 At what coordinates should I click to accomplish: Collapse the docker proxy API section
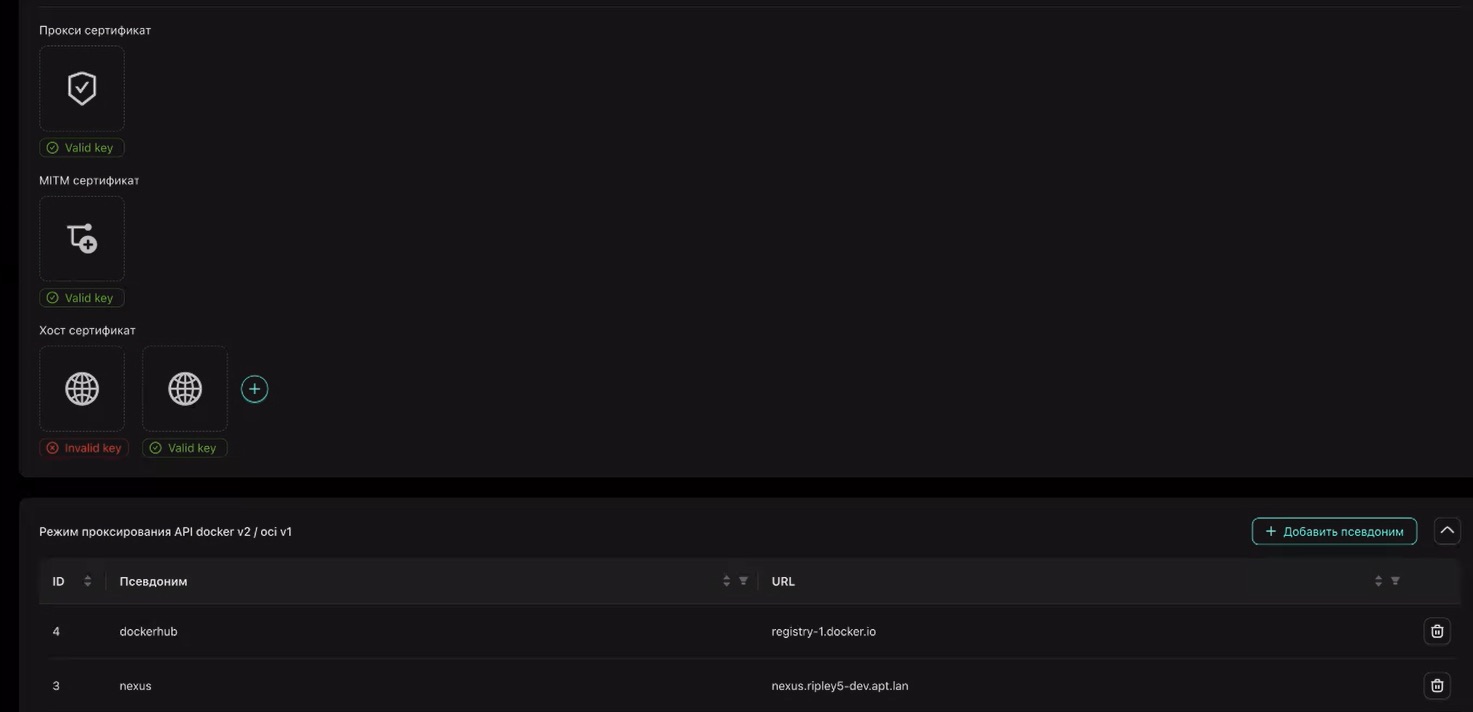point(1447,531)
